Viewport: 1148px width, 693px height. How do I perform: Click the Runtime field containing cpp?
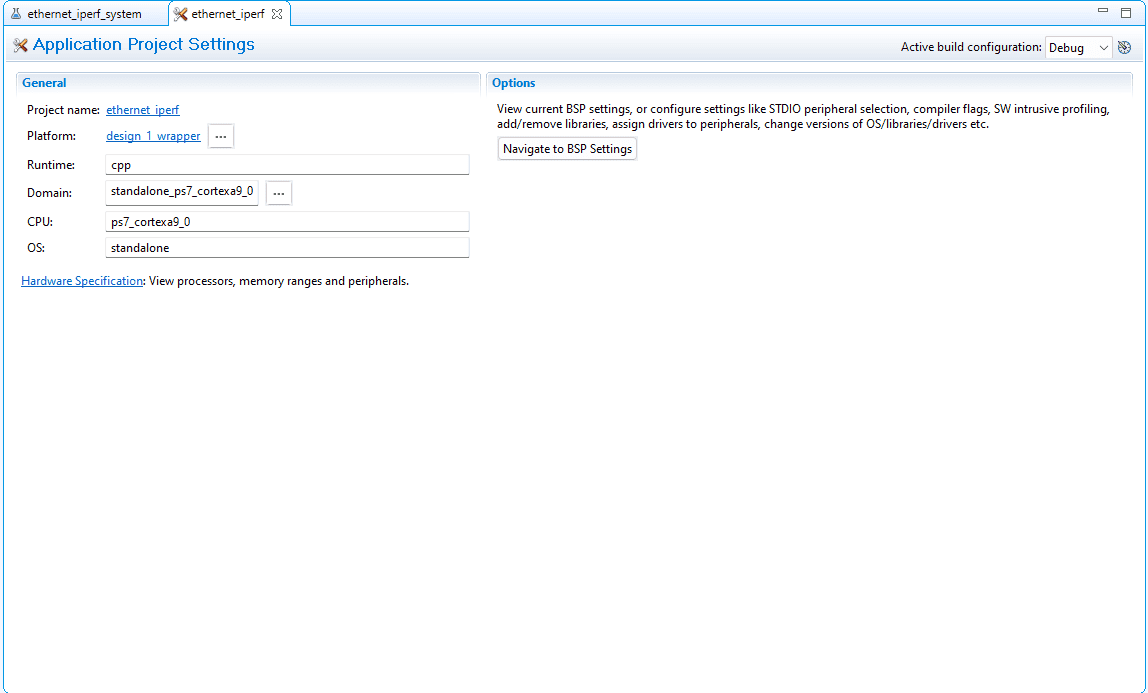pyautogui.click(x=286, y=165)
